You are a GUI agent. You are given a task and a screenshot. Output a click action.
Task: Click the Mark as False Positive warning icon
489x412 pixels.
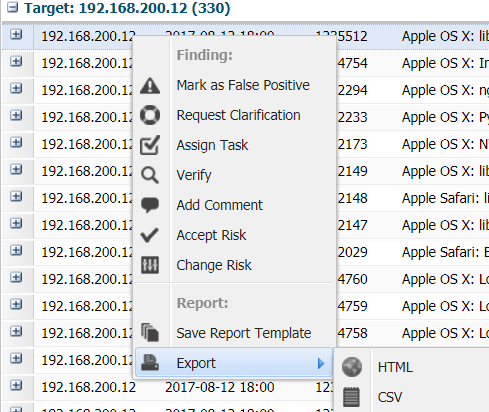pyautogui.click(x=150, y=85)
